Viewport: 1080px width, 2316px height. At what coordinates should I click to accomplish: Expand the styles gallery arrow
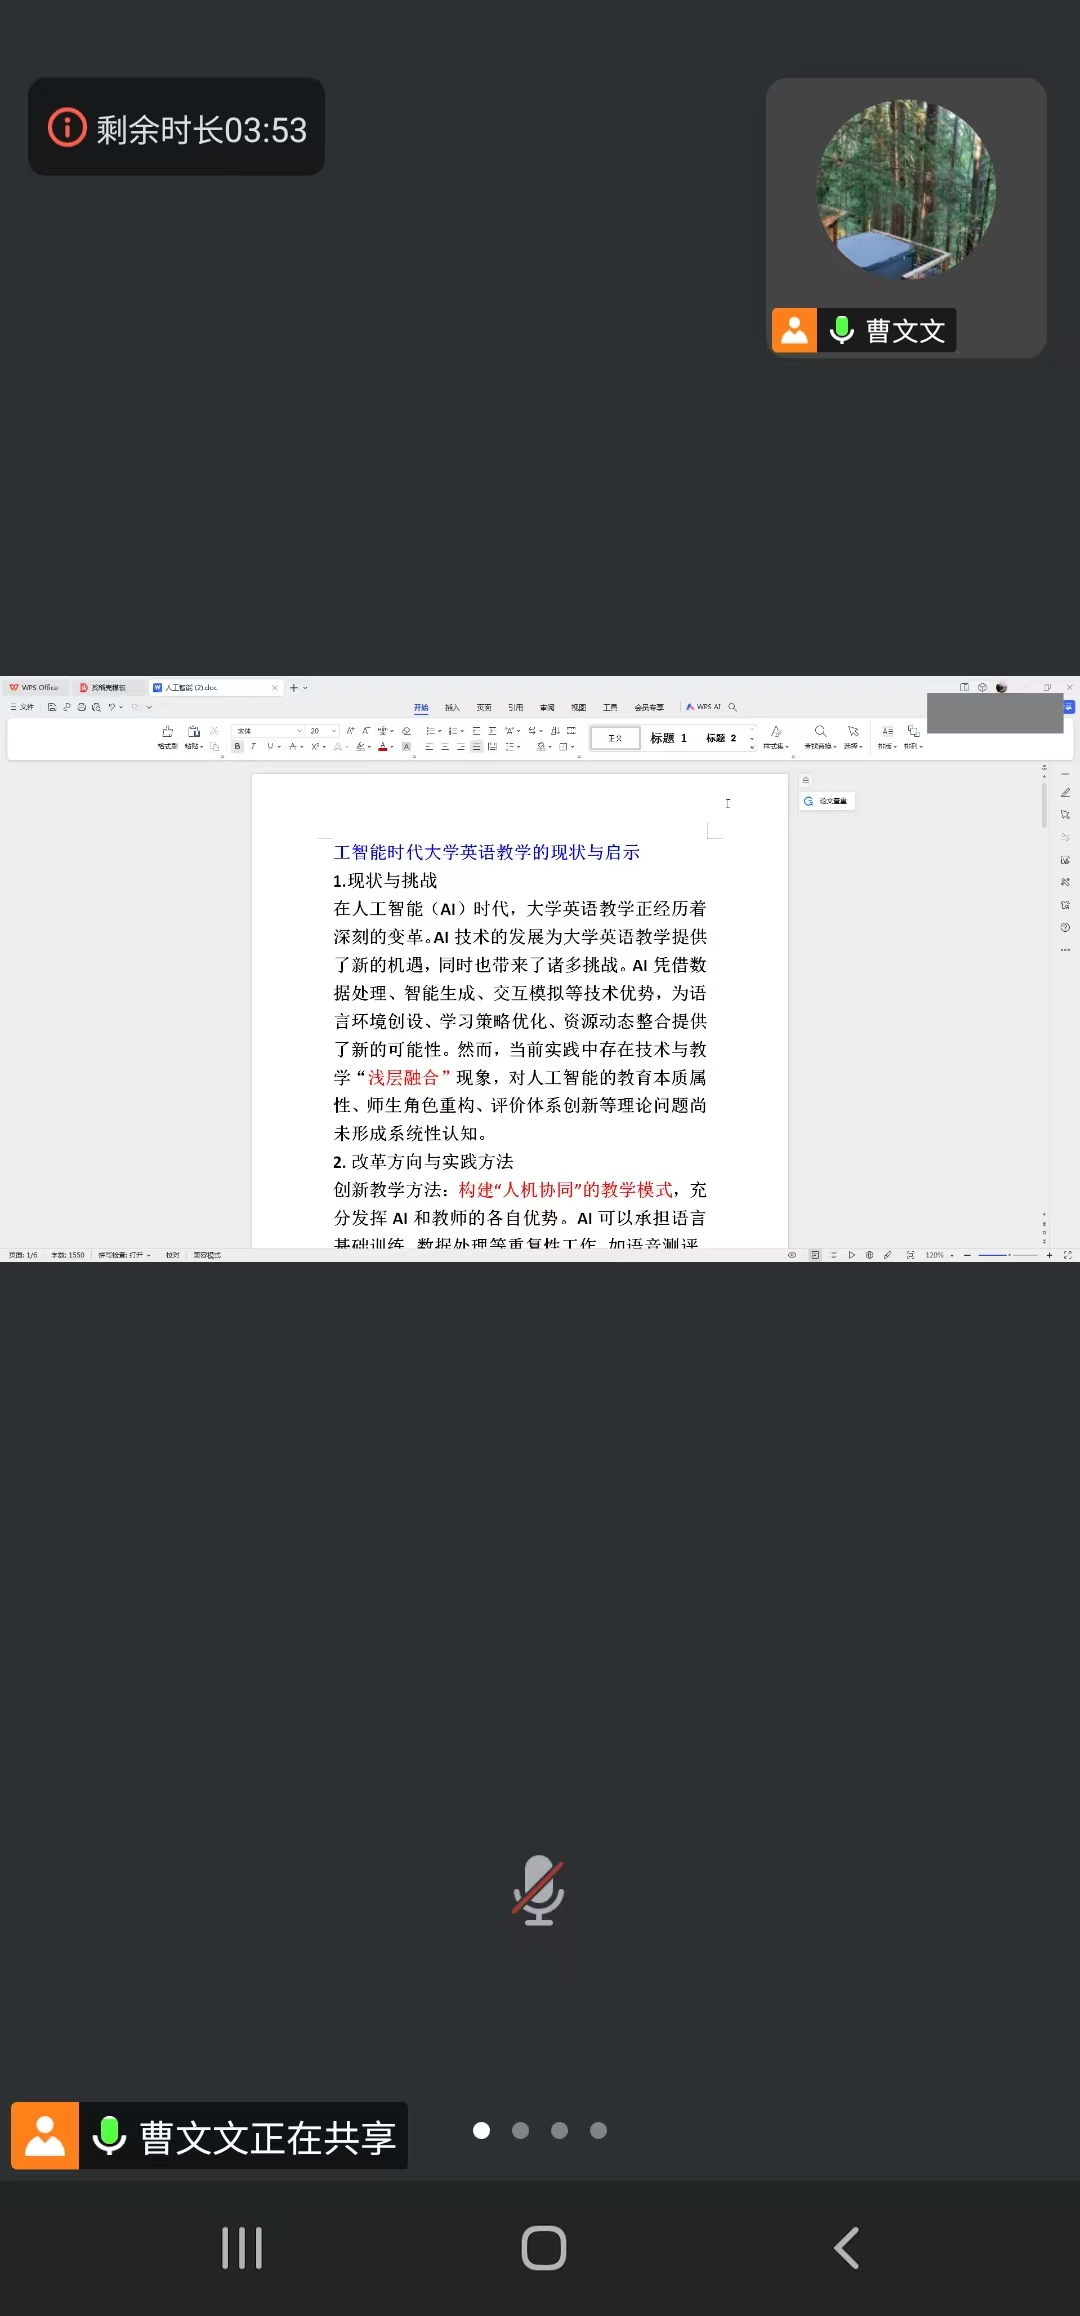(752, 746)
